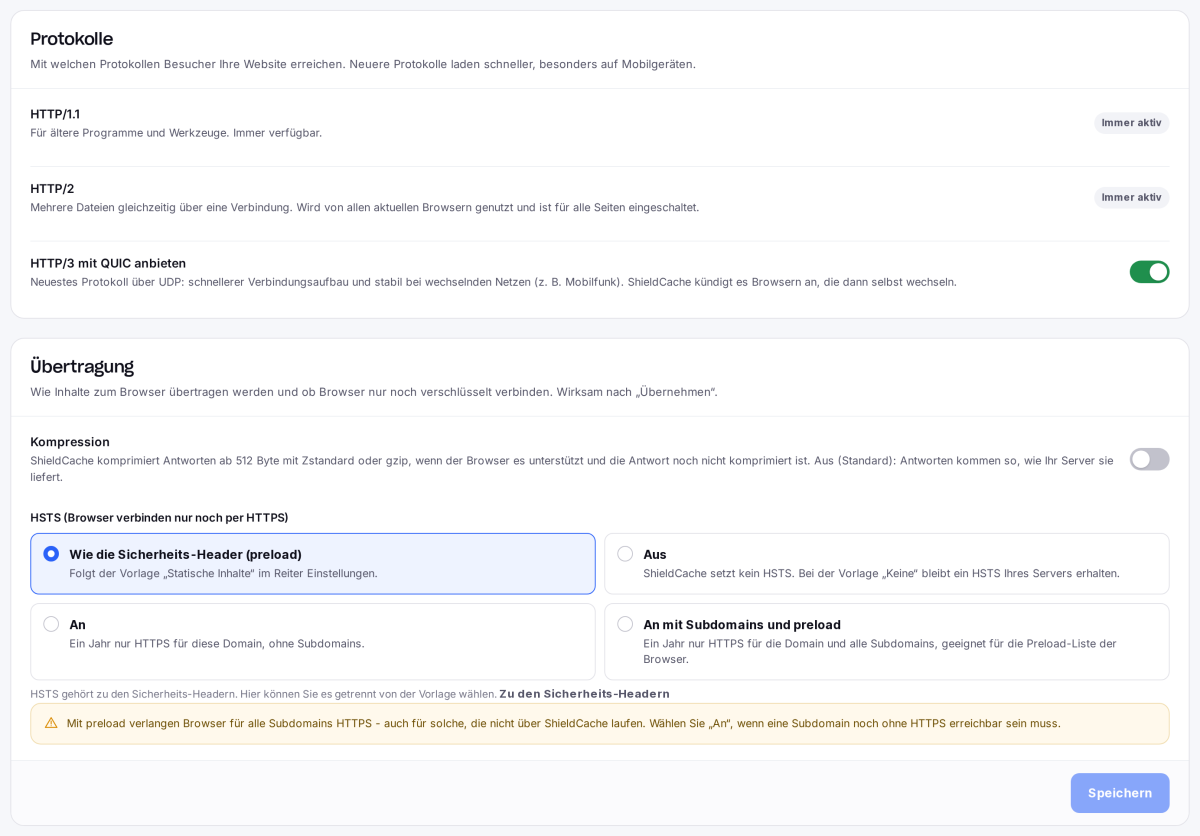
Task: Click 'Mehrere Dateien gleichzeitig' description text
Action: [364, 207]
